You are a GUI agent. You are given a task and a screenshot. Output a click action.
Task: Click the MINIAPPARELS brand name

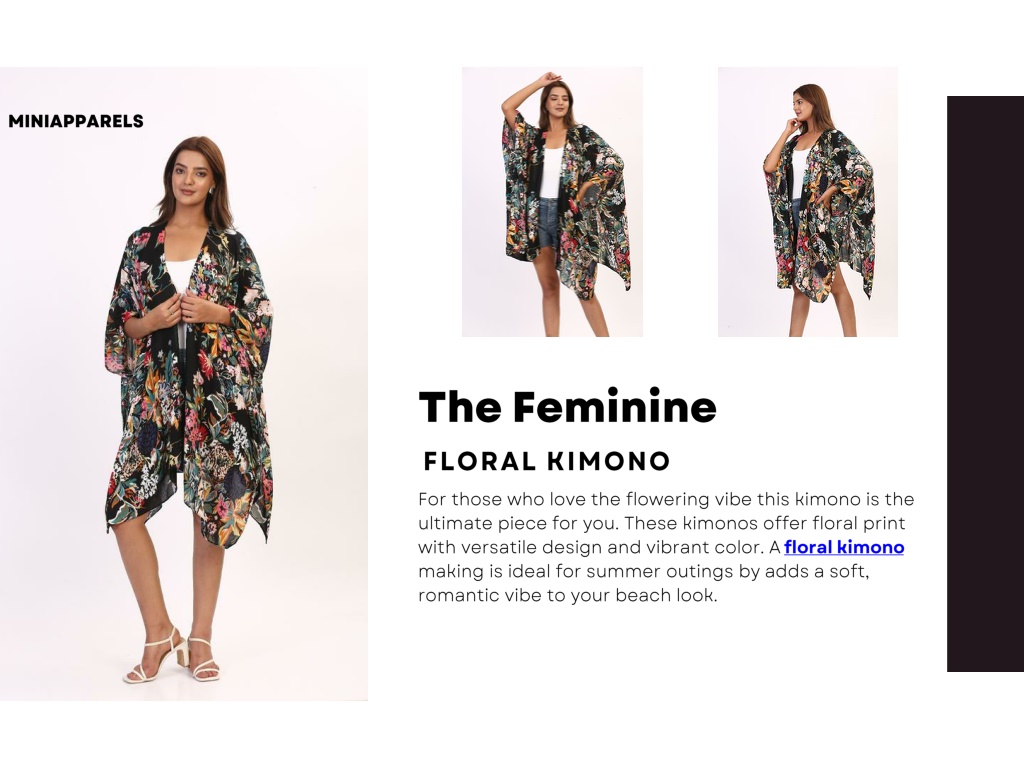76,121
